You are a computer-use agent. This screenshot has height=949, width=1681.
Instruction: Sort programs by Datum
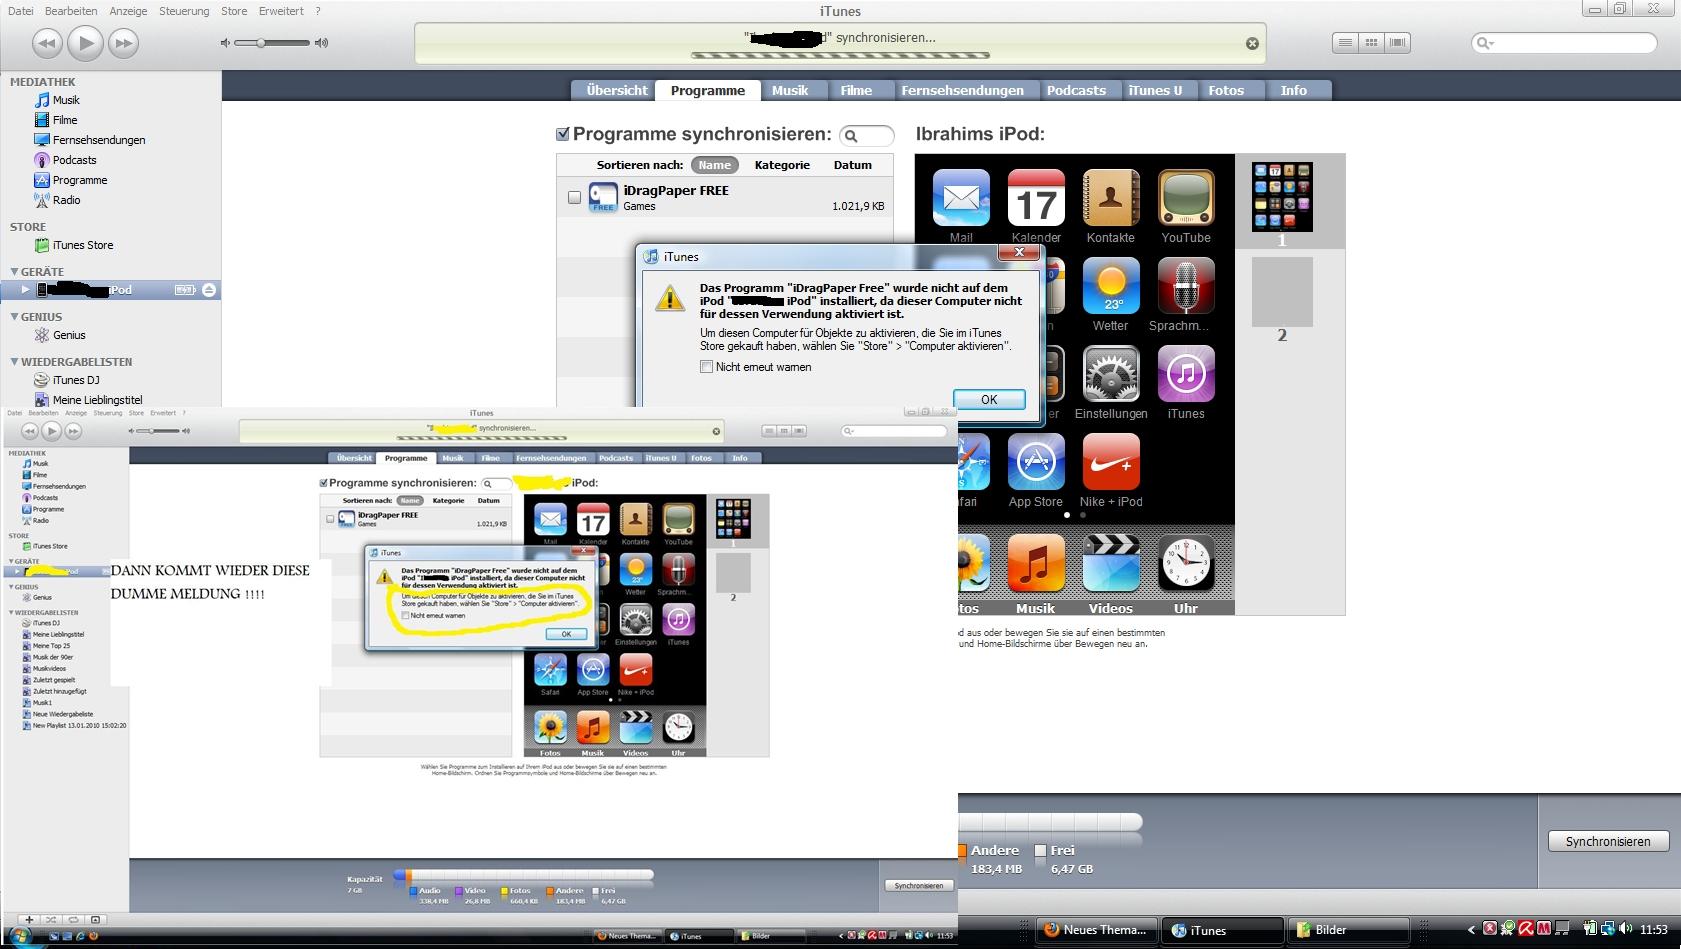coord(852,165)
